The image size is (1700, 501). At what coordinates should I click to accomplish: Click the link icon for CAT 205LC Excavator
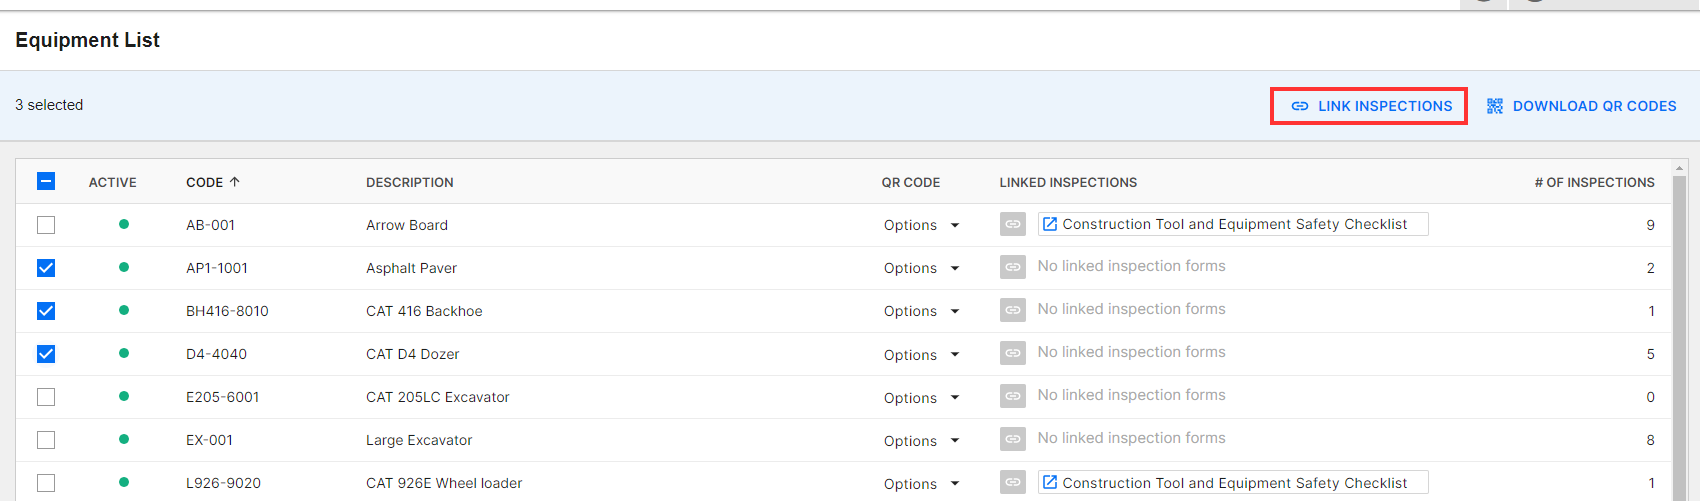click(1012, 396)
